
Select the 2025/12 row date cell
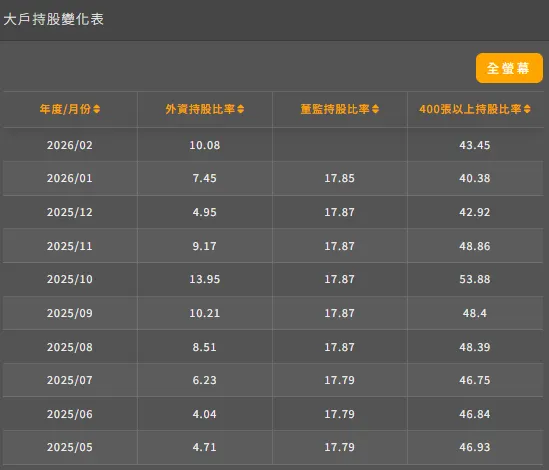point(70,212)
